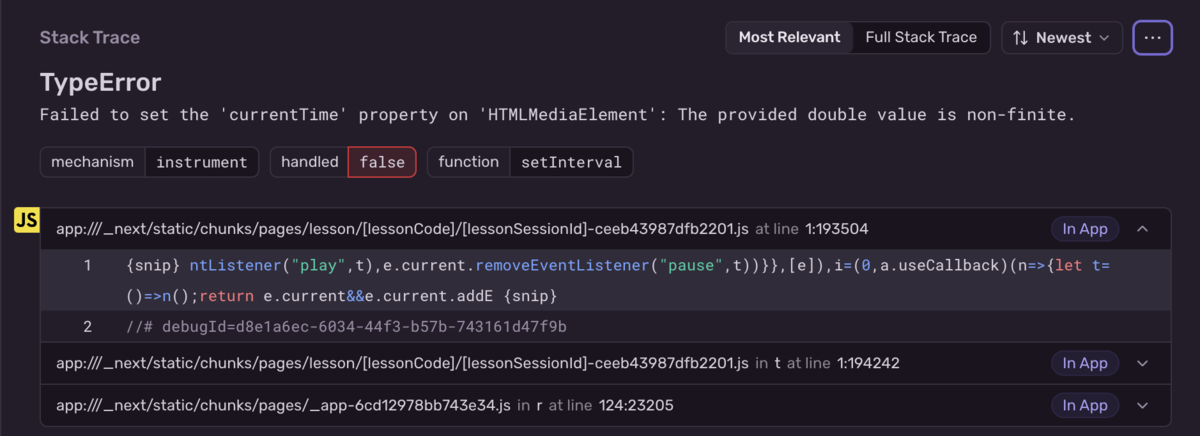Image resolution: width=1200 pixels, height=436 pixels.
Task: Click the red false tag value
Action: (382, 162)
